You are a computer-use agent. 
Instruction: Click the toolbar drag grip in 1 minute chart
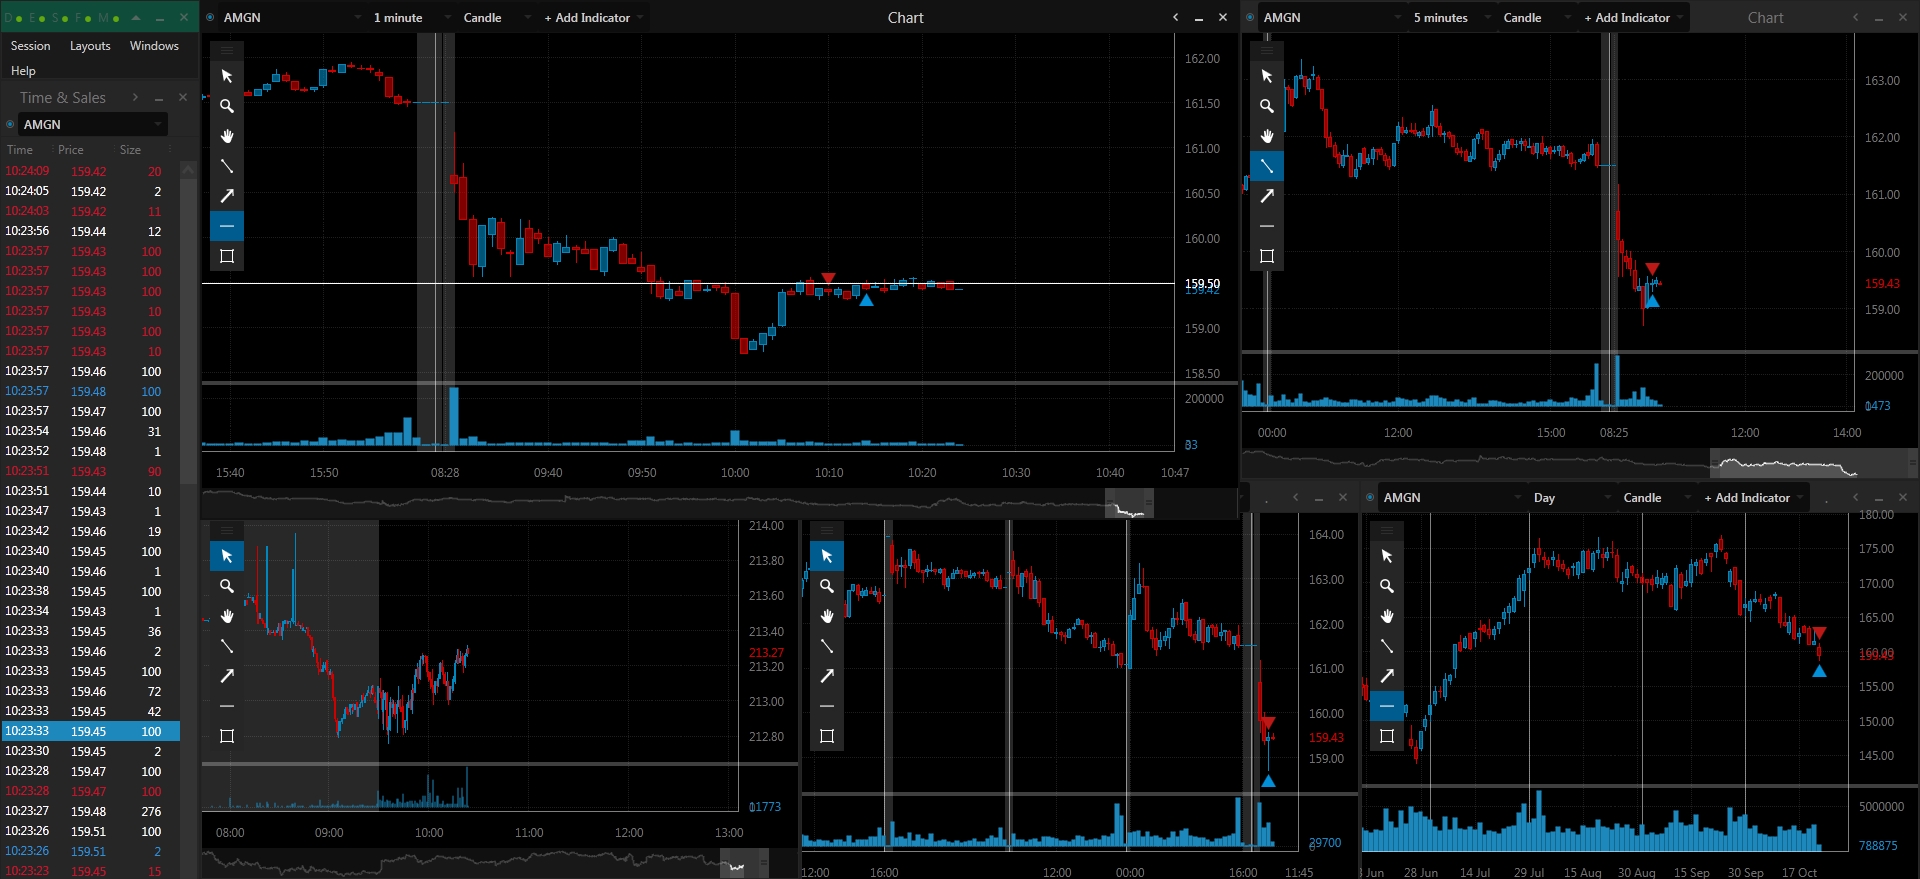(227, 49)
